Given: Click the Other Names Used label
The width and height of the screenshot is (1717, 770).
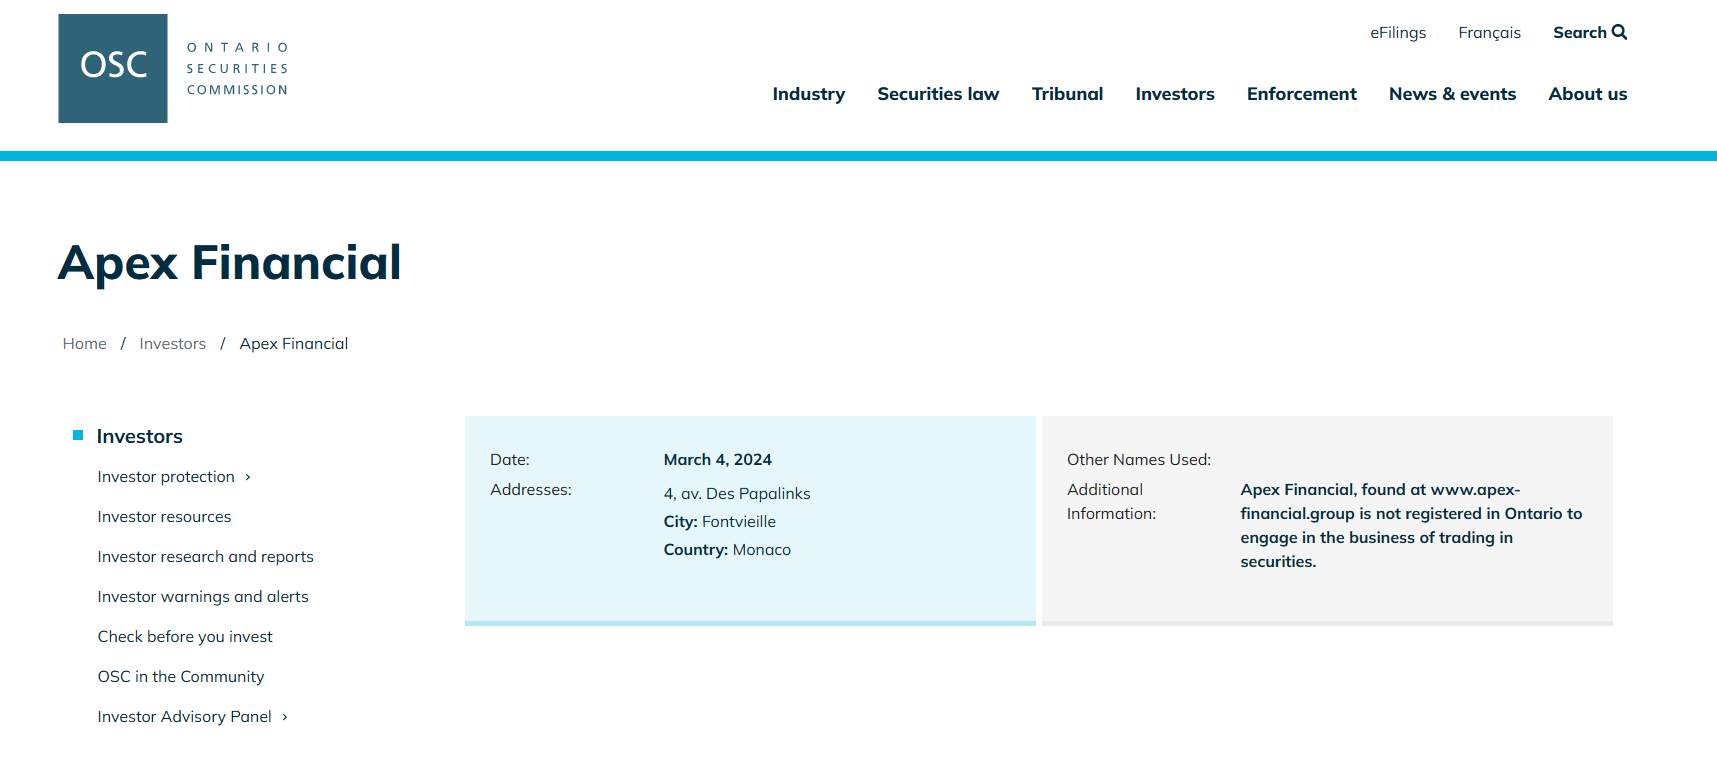Looking at the screenshot, I should 1139,460.
